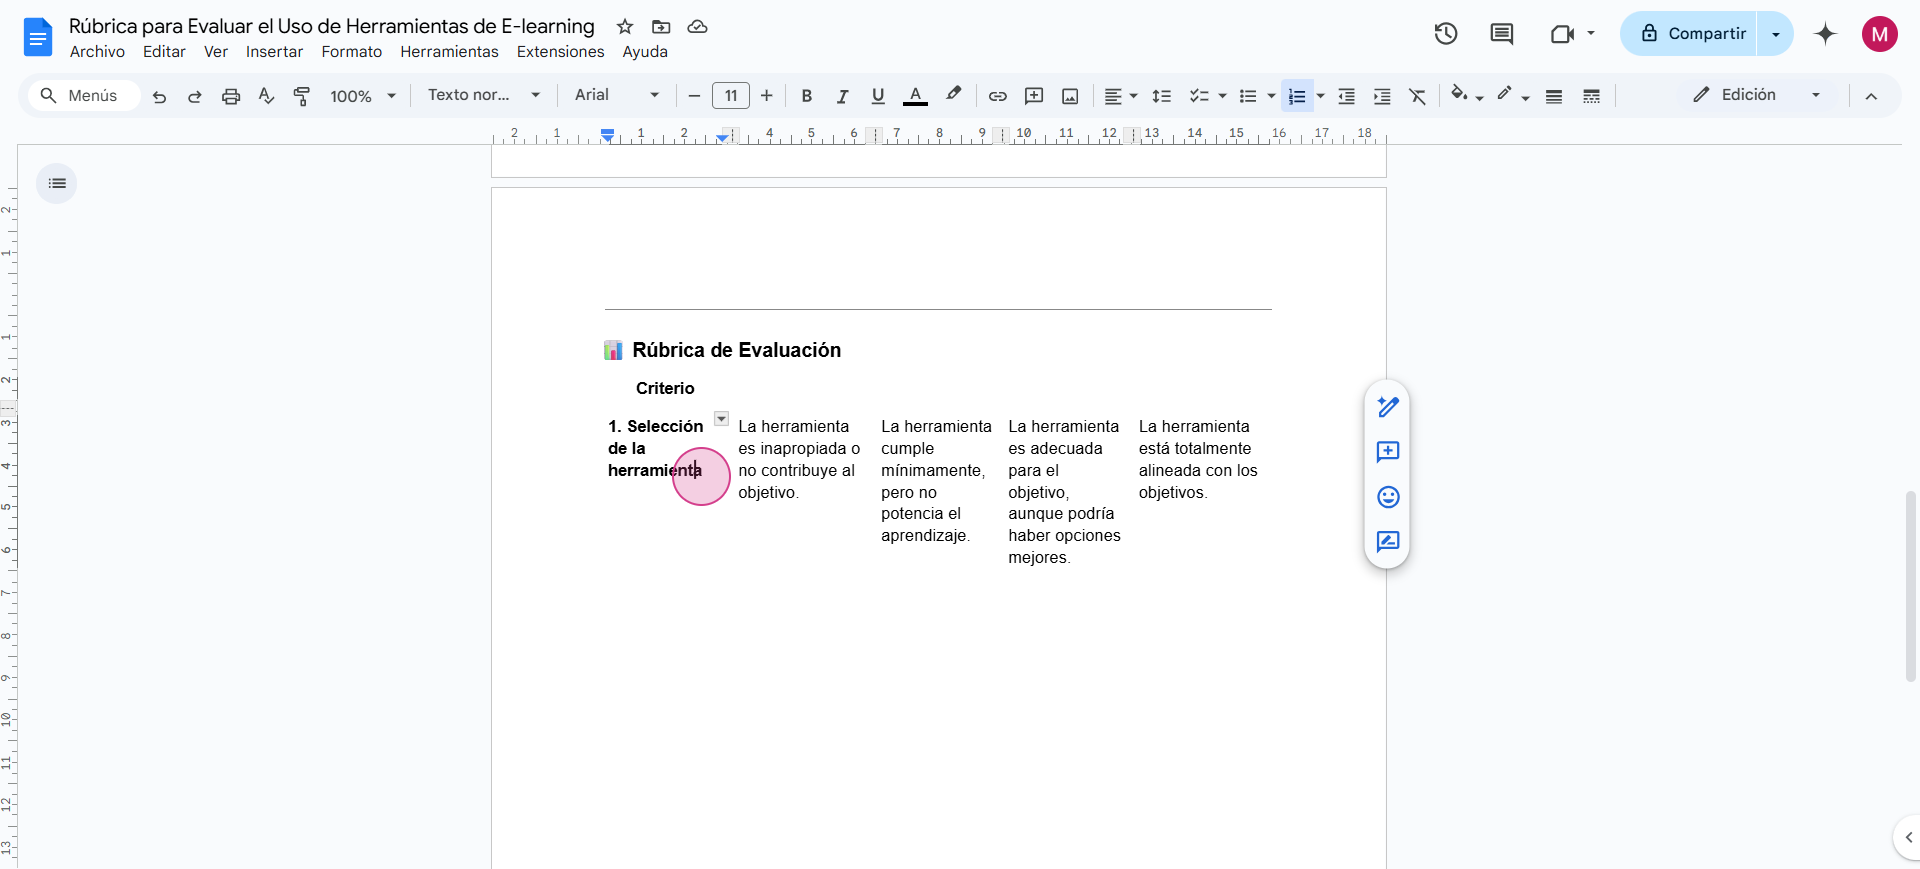The image size is (1920, 869).
Task: Show all comments panel
Action: (1502, 34)
